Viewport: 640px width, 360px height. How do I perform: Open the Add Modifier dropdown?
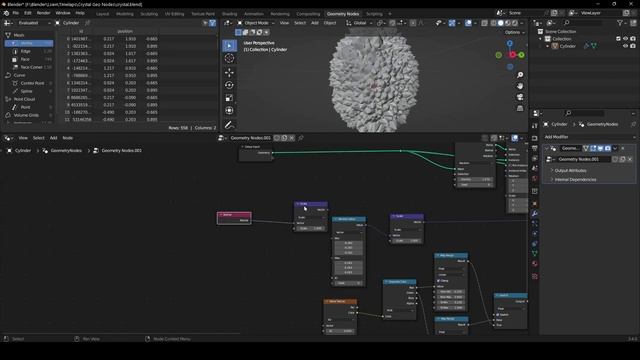(589, 137)
